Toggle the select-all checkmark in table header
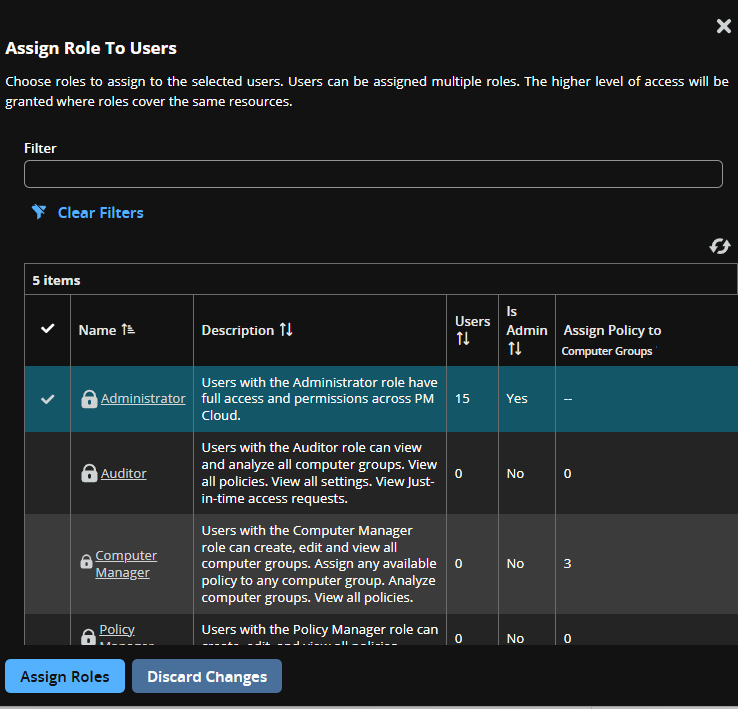This screenshot has height=709, width=738. (x=48, y=329)
